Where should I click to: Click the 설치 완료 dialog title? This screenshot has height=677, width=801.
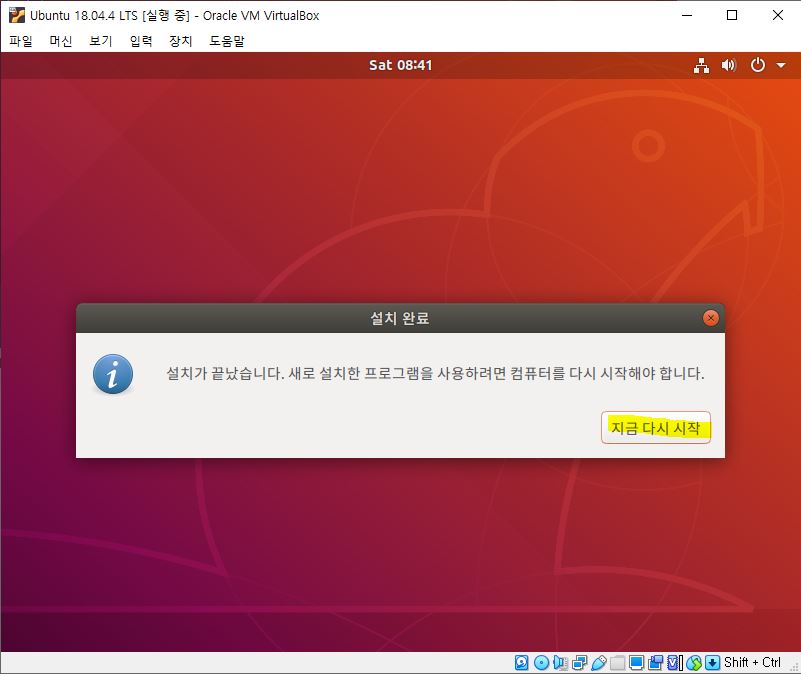(399, 318)
